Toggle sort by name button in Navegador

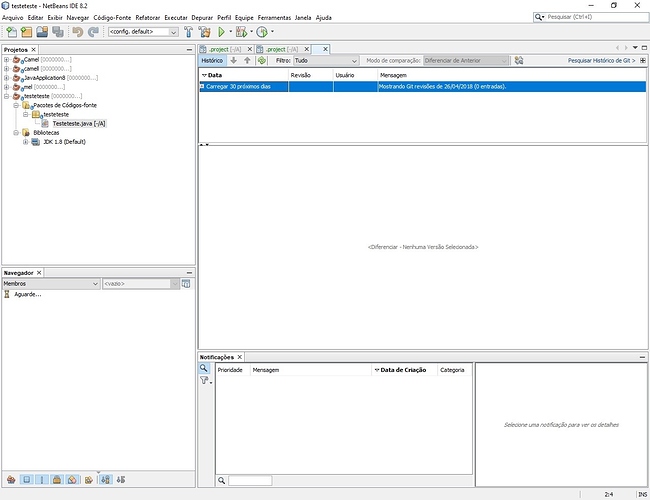[x=106, y=480]
